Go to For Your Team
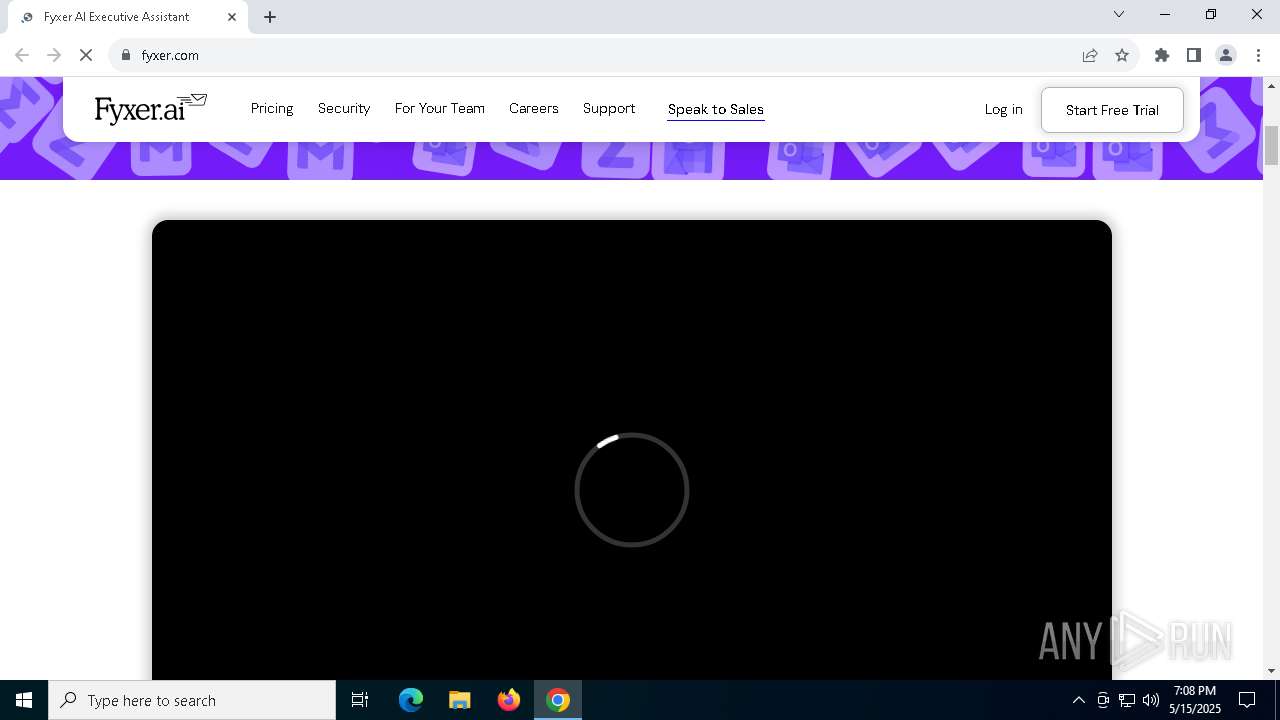 tap(440, 108)
